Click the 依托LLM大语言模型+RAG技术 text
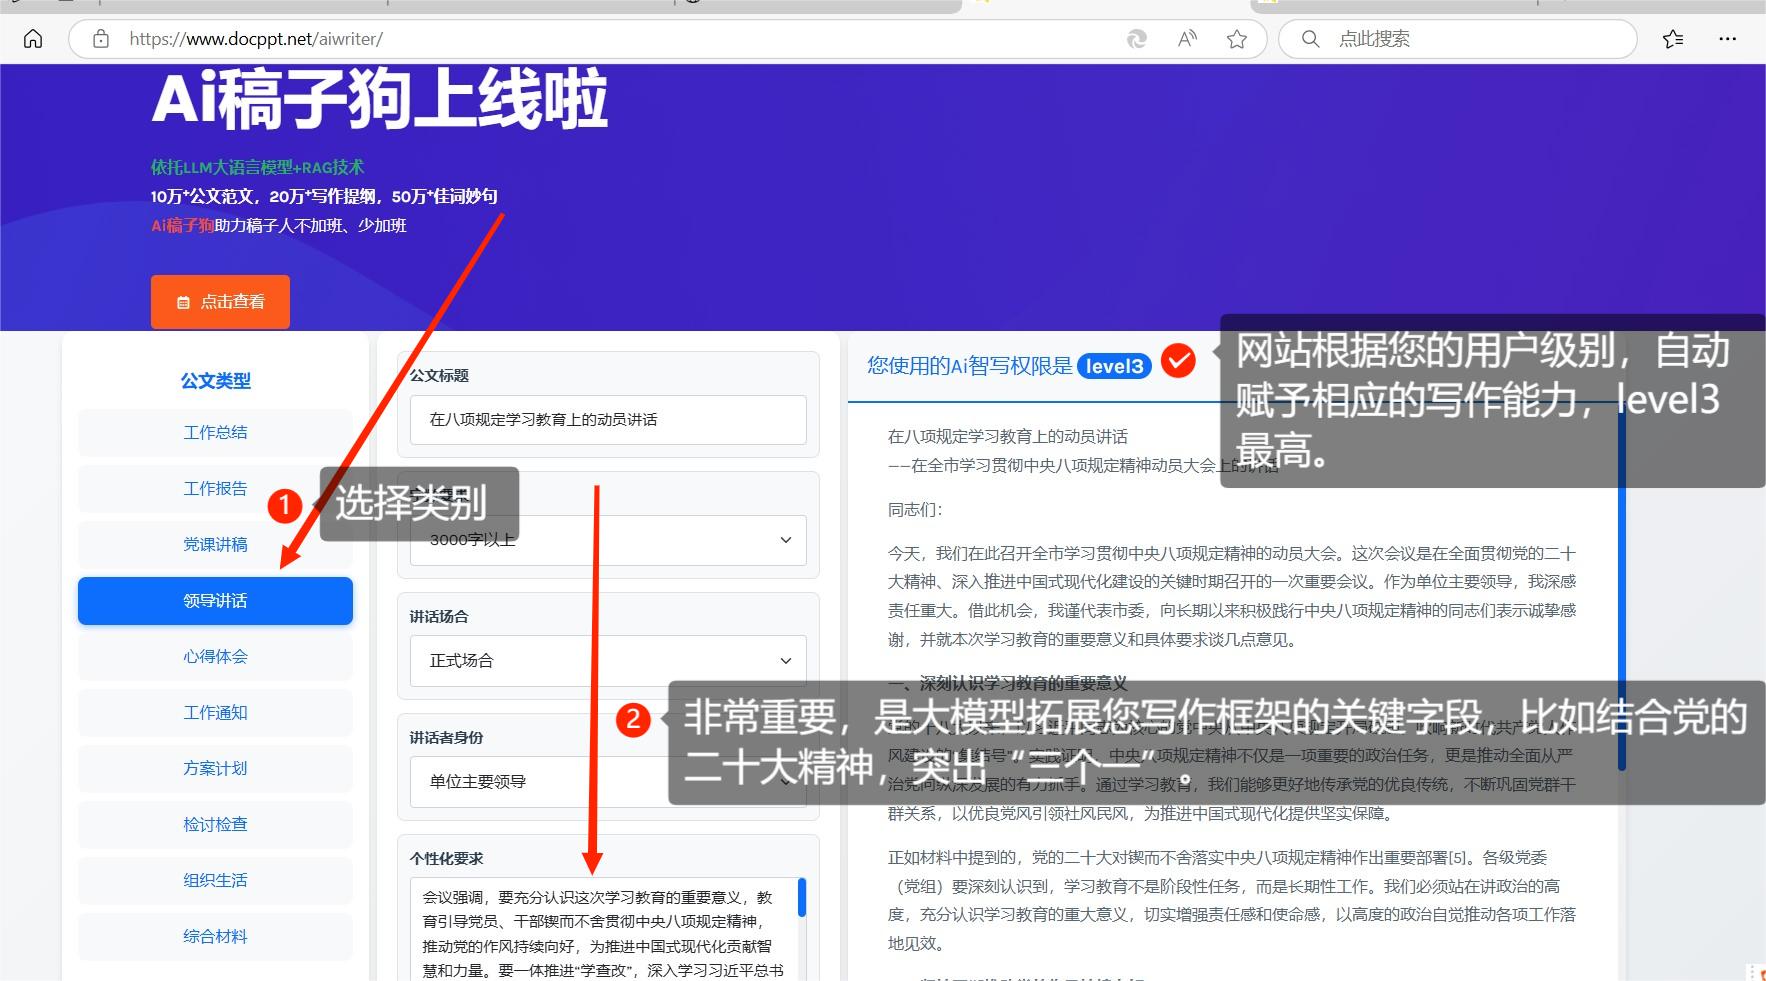This screenshot has height=981, width=1766. point(257,167)
